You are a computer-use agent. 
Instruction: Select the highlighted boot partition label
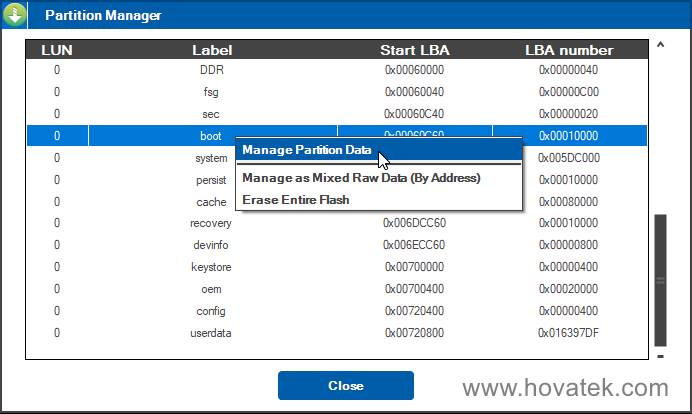[x=211, y=136]
